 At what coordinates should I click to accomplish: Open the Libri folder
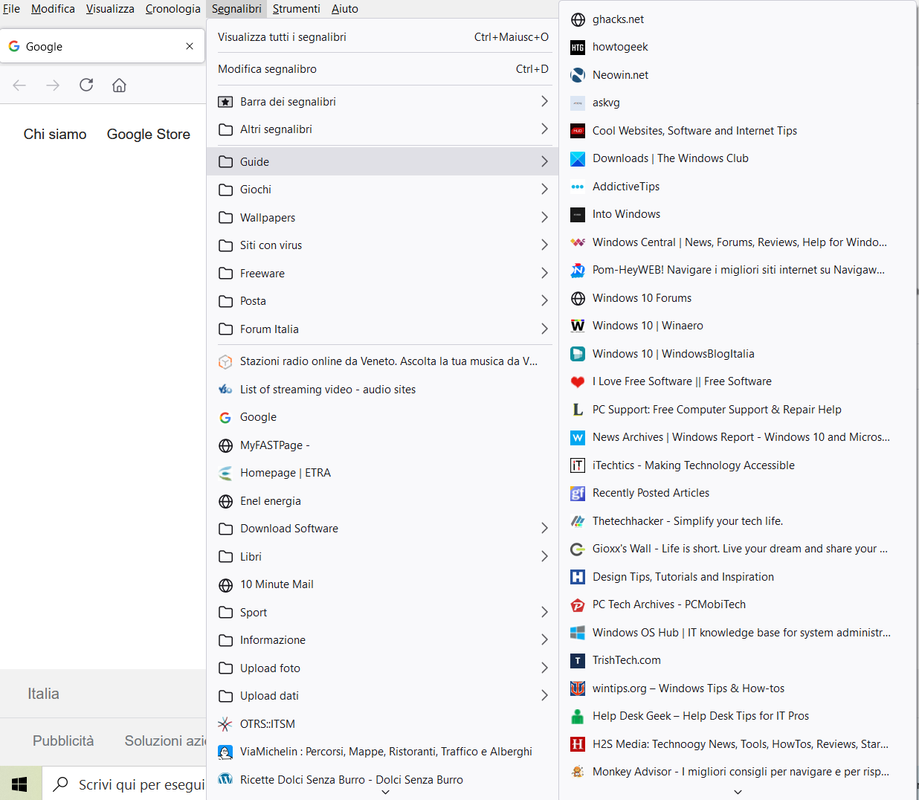(383, 557)
